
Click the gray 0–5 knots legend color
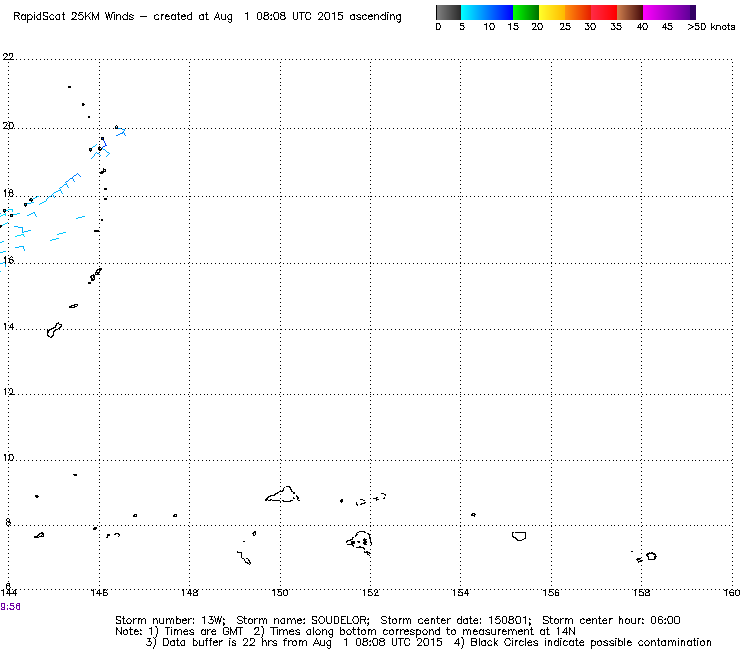(448, 12)
